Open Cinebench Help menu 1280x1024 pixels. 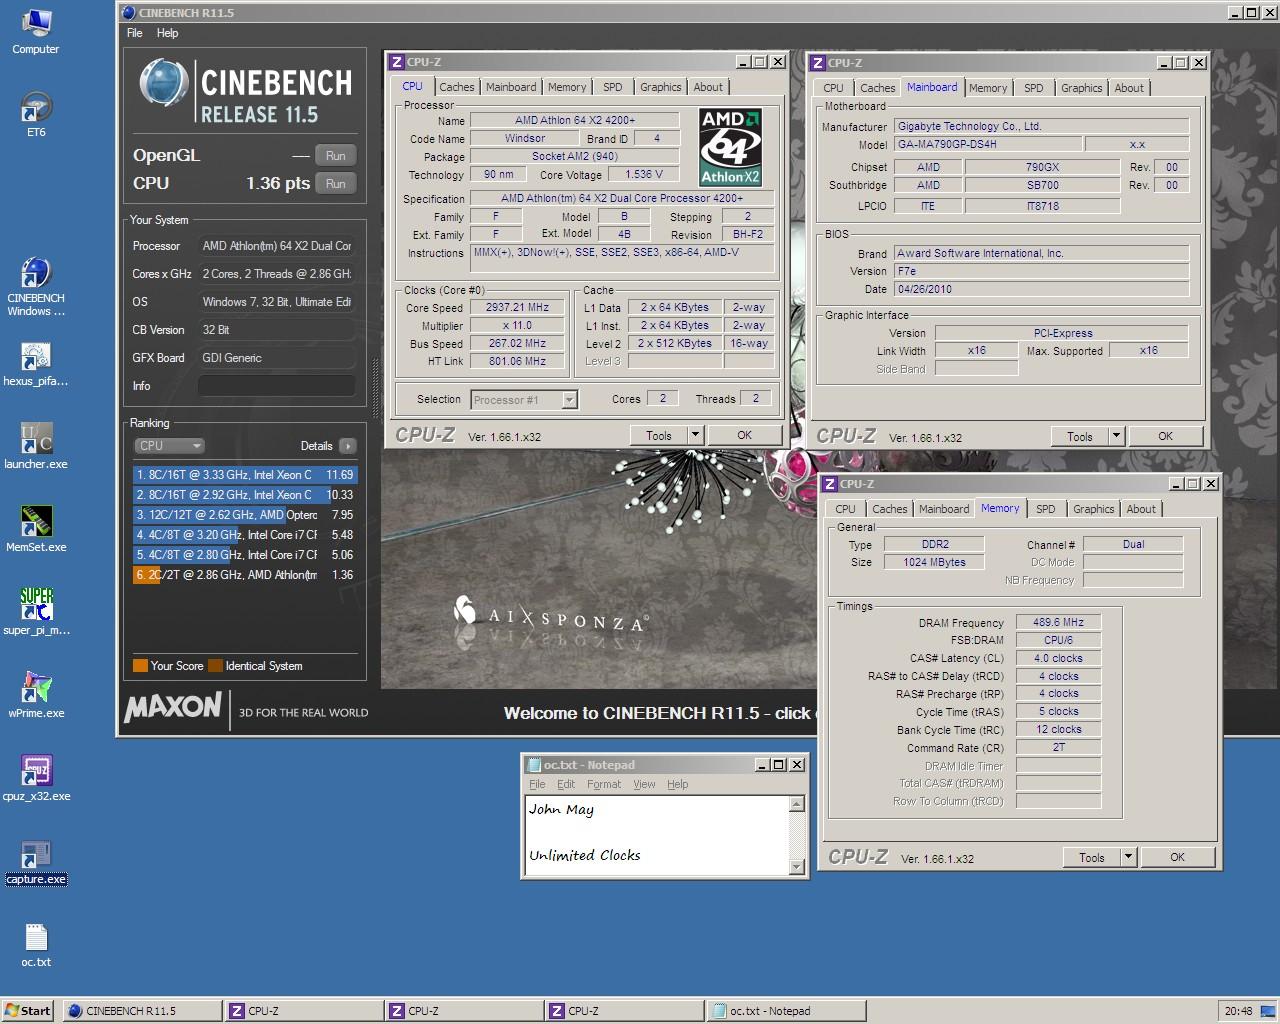pos(168,33)
